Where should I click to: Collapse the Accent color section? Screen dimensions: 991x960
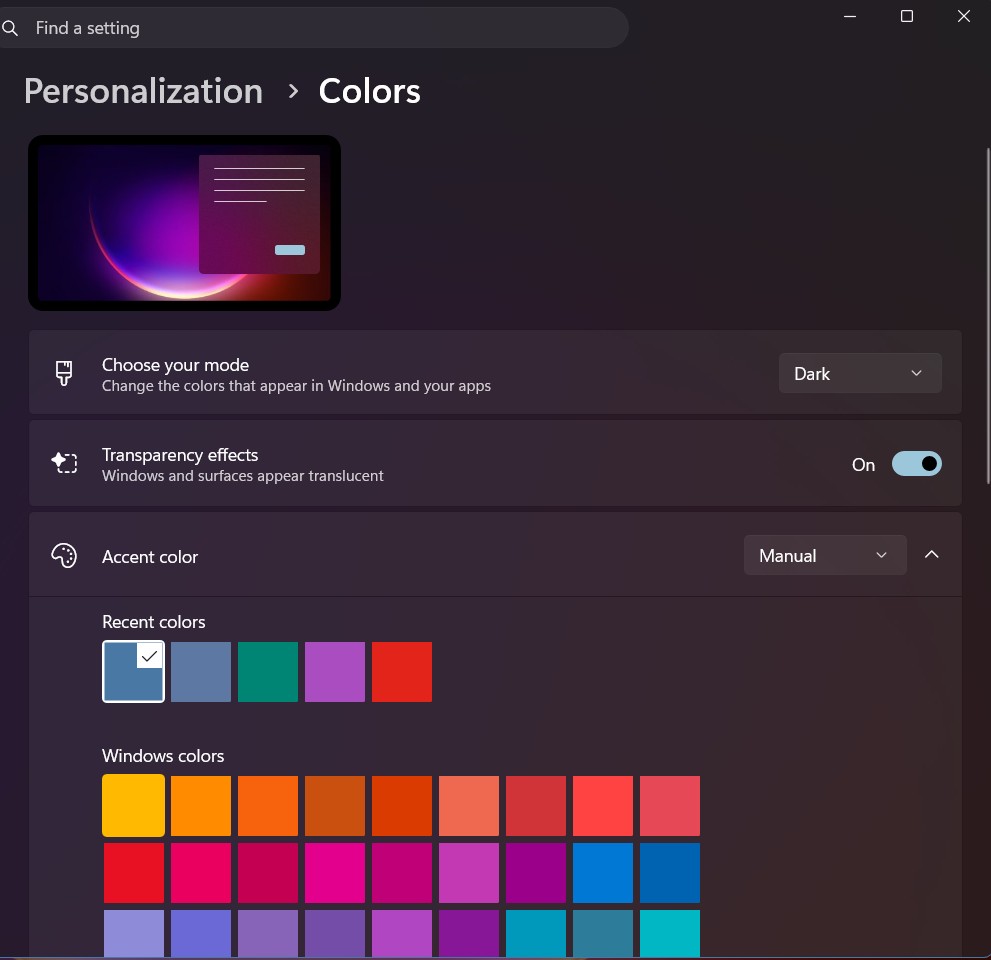click(x=932, y=555)
